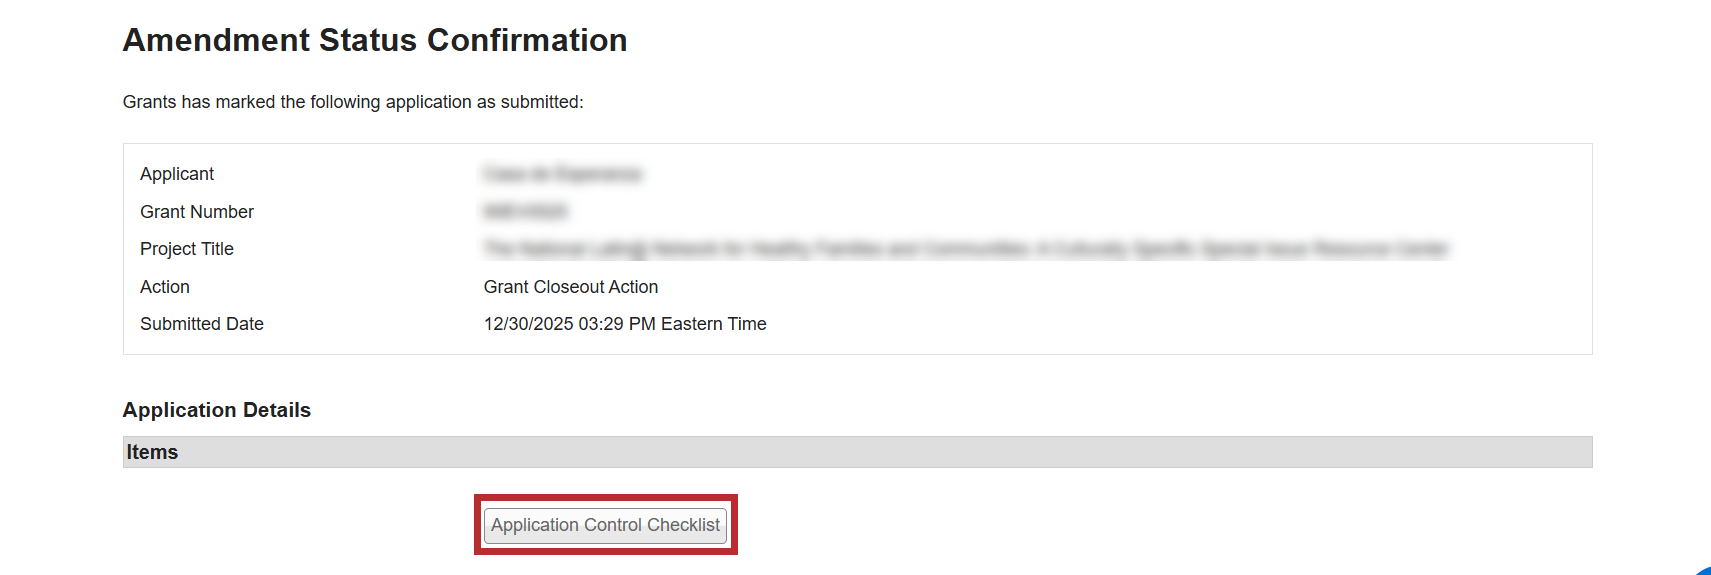
Task: Click the Amendment Status Confirmation heading
Action: pyautogui.click(x=375, y=40)
